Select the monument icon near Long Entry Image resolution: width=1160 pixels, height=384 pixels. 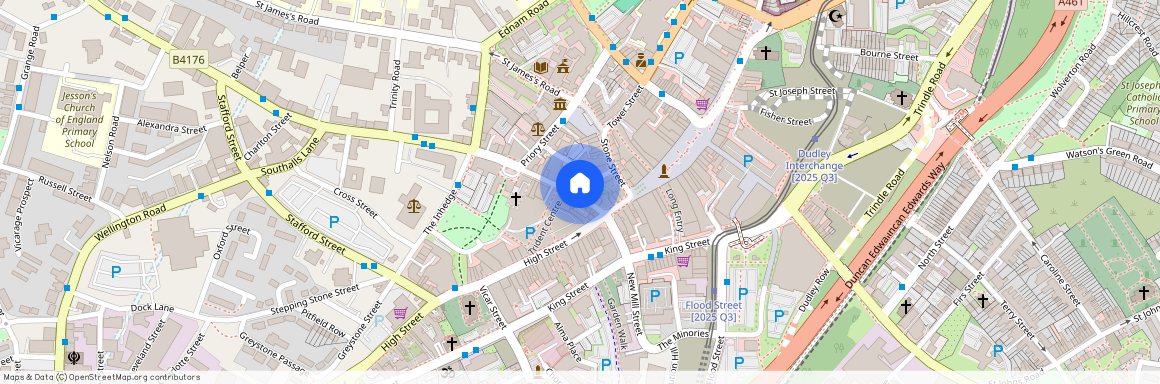[664, 171]
